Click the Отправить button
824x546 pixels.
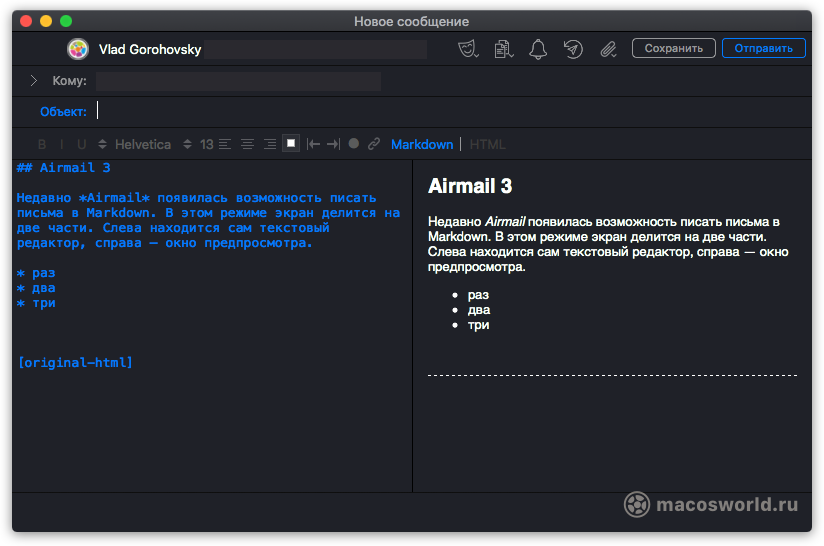pos(764,48)
